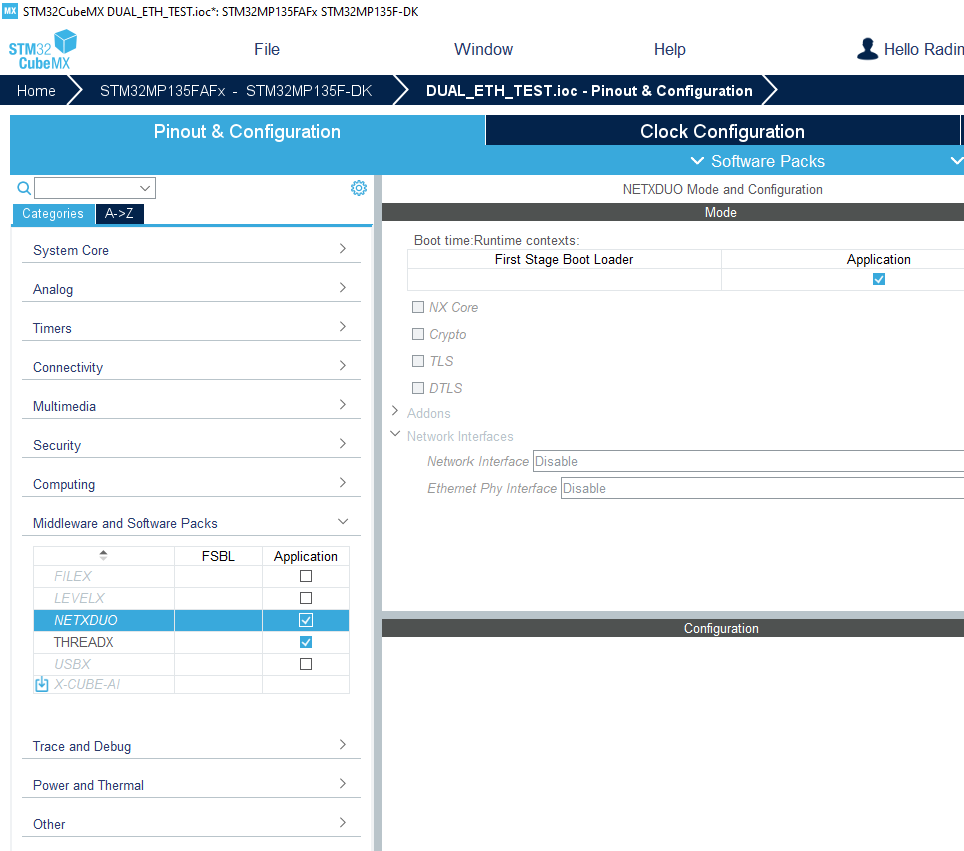The width and height of the screenshot is (964, 851).
Task: Open the settings gear above the mode panel
Action: click(358, 187)
